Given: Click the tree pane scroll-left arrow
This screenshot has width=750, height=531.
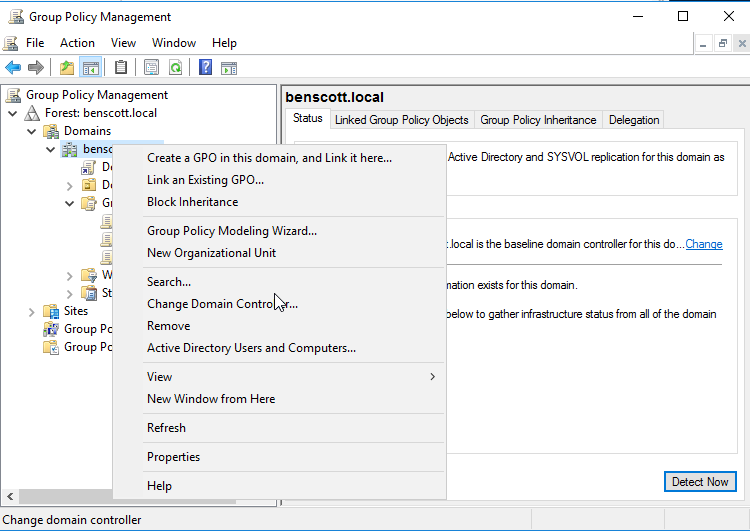Looking at the screenshot, I should pyautogui.click(x=10, y=497).
